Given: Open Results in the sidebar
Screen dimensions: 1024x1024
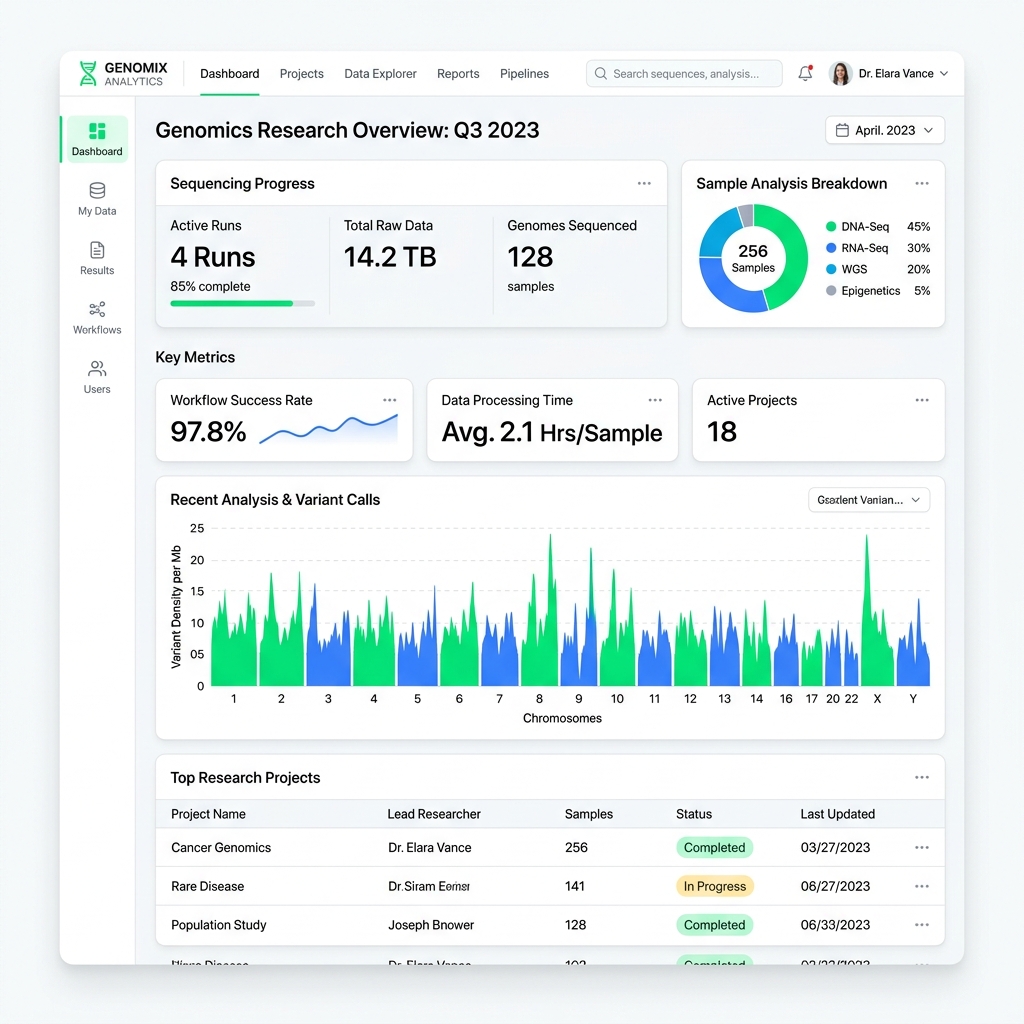Looking at the screenshot, I should tap(97, 258).
